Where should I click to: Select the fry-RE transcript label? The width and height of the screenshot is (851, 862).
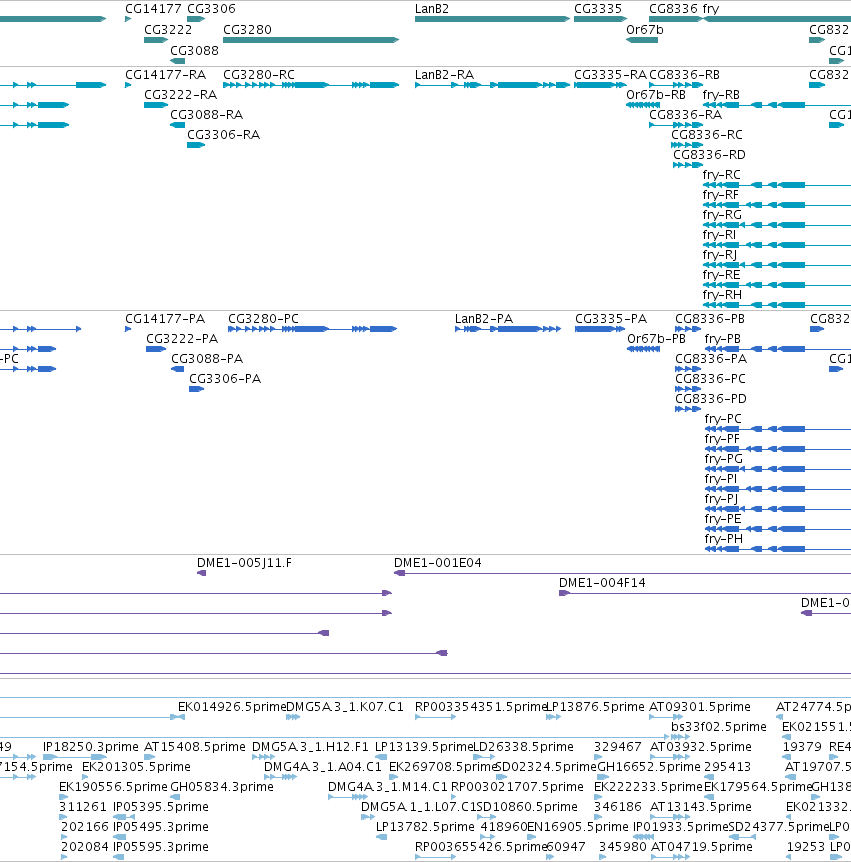click(x=721, y=274)
